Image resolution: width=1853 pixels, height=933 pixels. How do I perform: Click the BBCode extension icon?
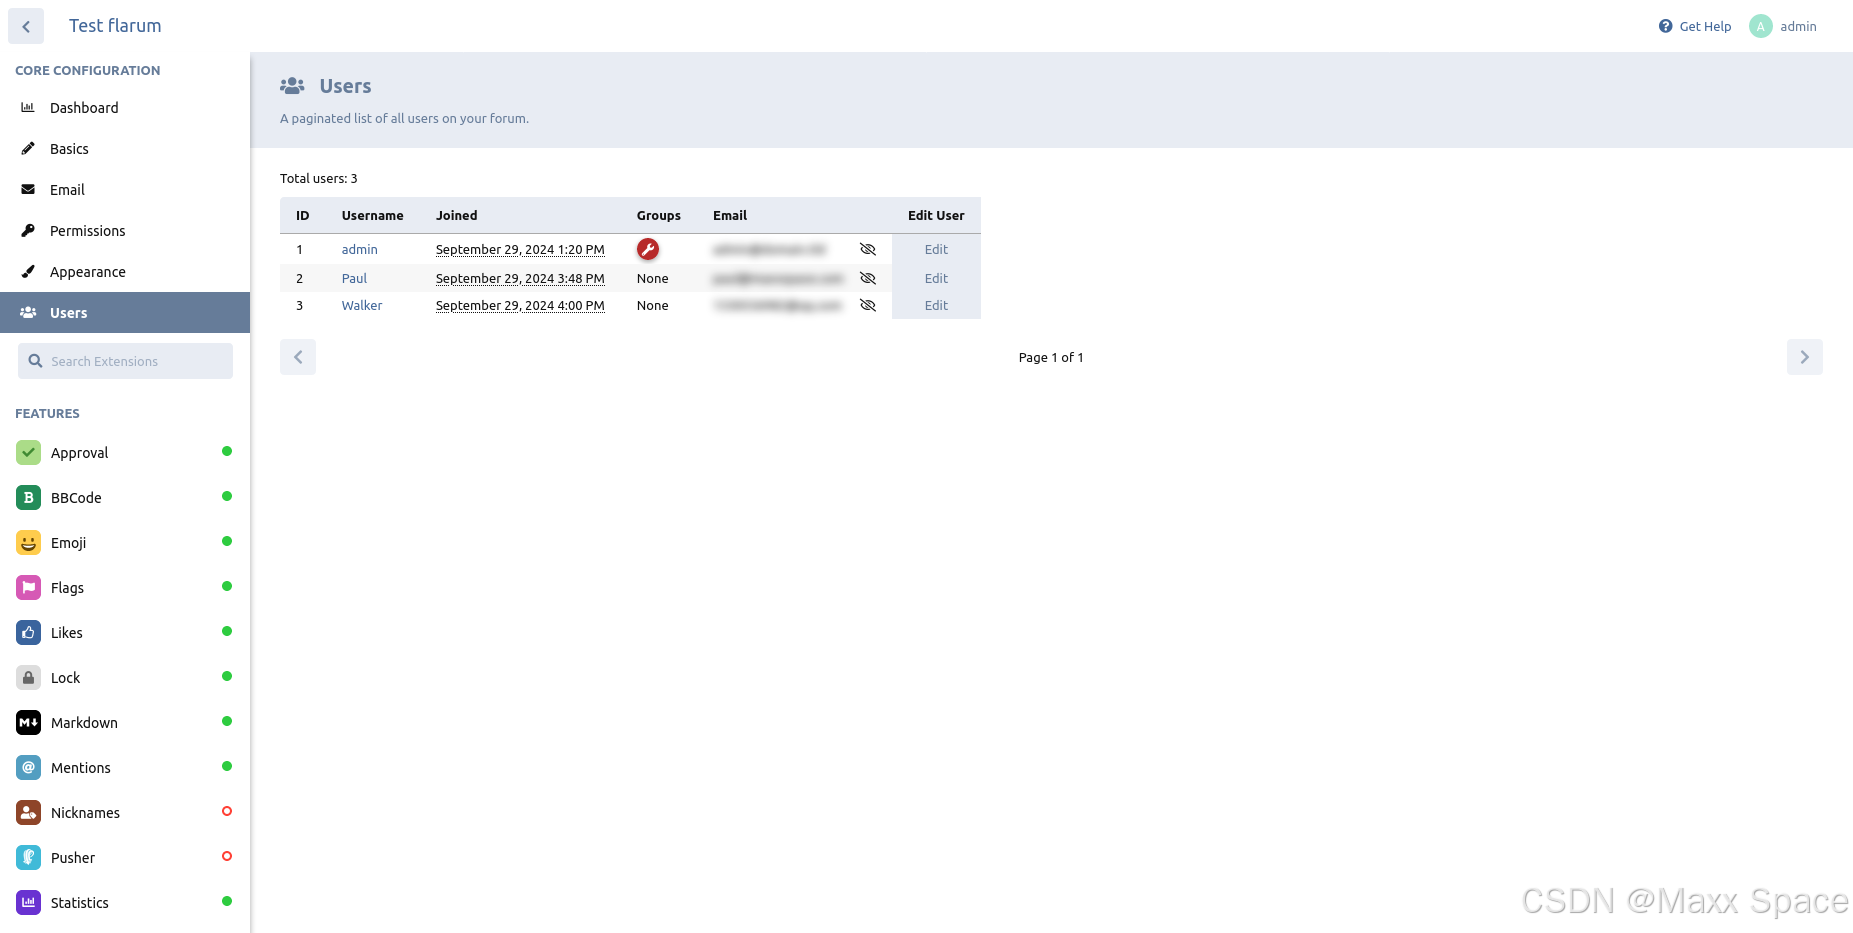coord(29,498)
